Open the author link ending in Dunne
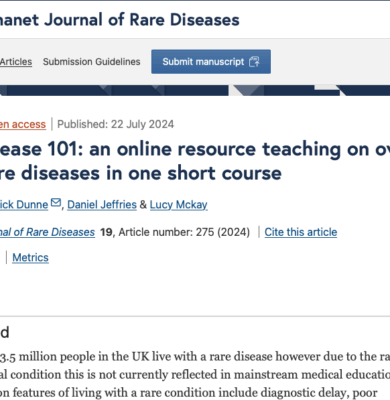Image resolution: width=390 pixels, height=400 pixels. tap(24, 204)
